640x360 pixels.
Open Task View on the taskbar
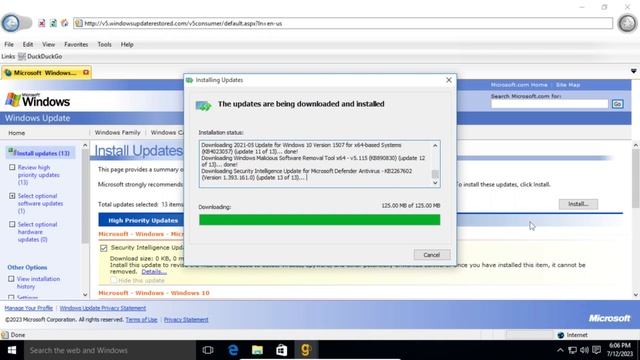pyautogui.click(x=208, y=350)
